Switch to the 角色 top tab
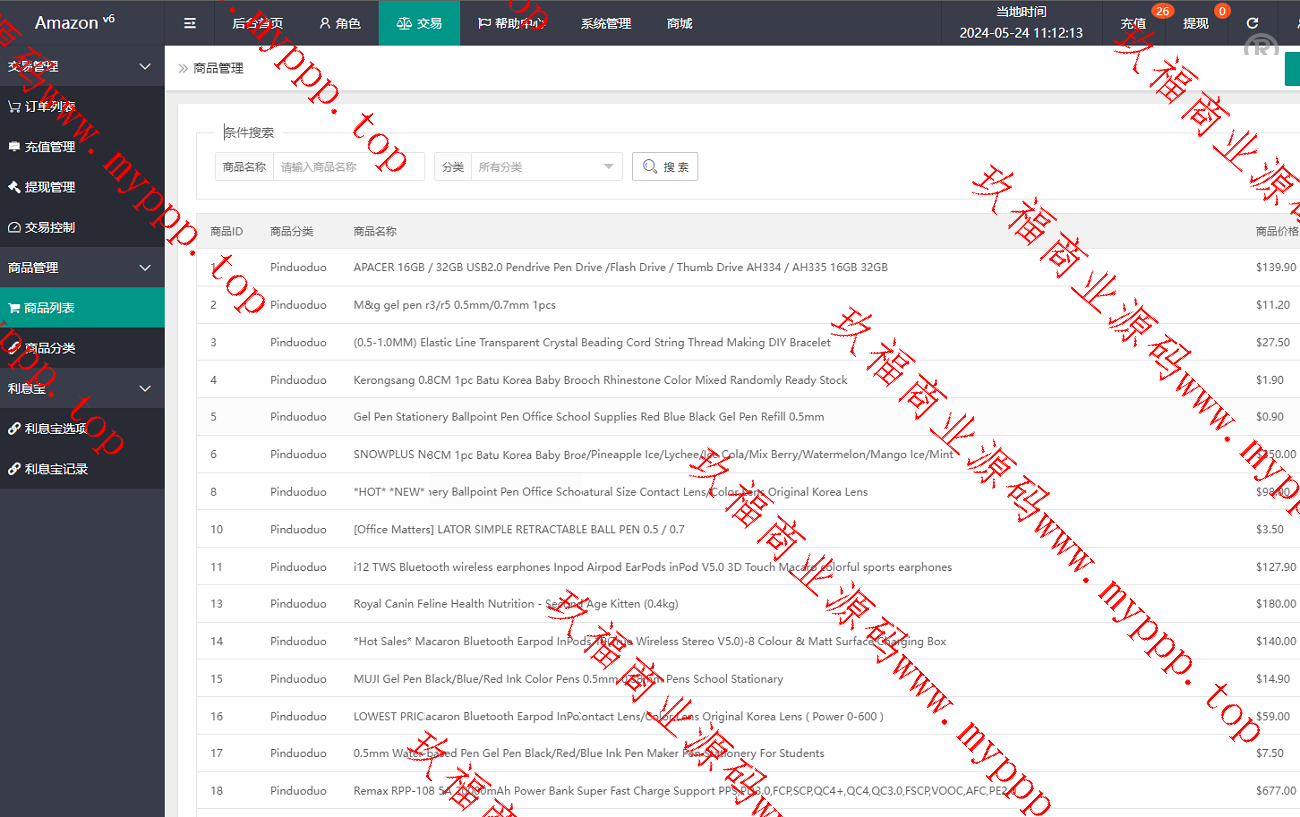The image size is (1300, 817). pos(340,23)
